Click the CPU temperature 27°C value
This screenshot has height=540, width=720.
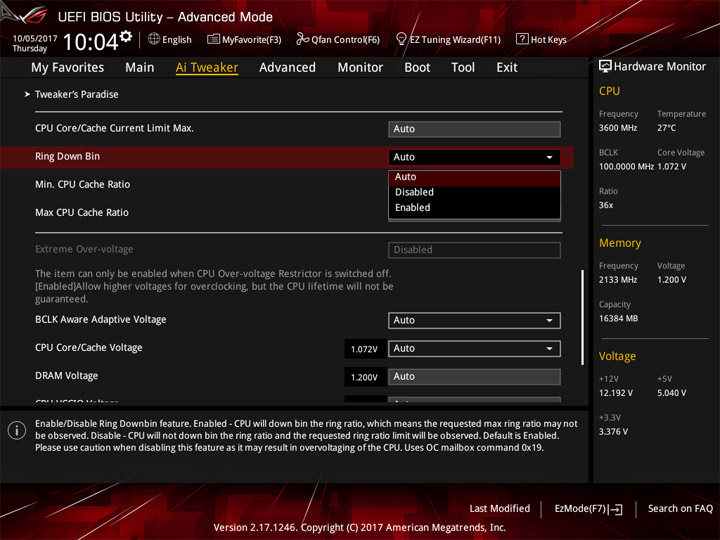[x=666, y=128]
